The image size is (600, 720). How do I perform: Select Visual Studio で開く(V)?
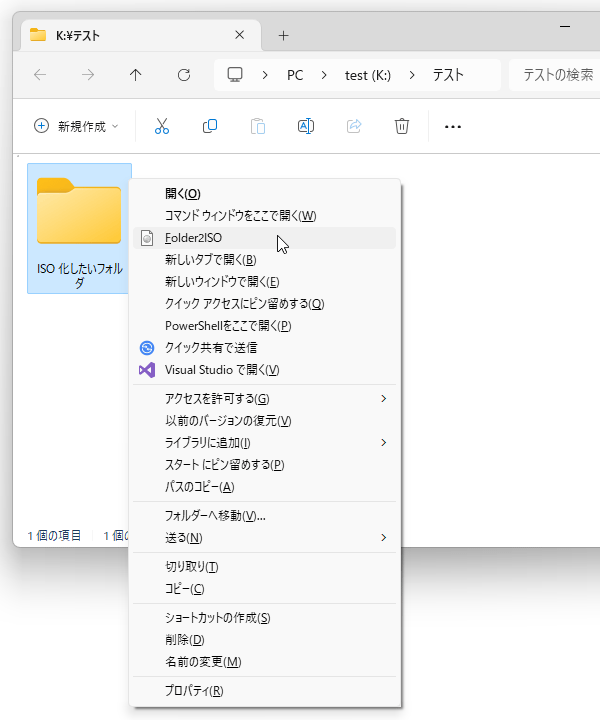tap(264, 370)
